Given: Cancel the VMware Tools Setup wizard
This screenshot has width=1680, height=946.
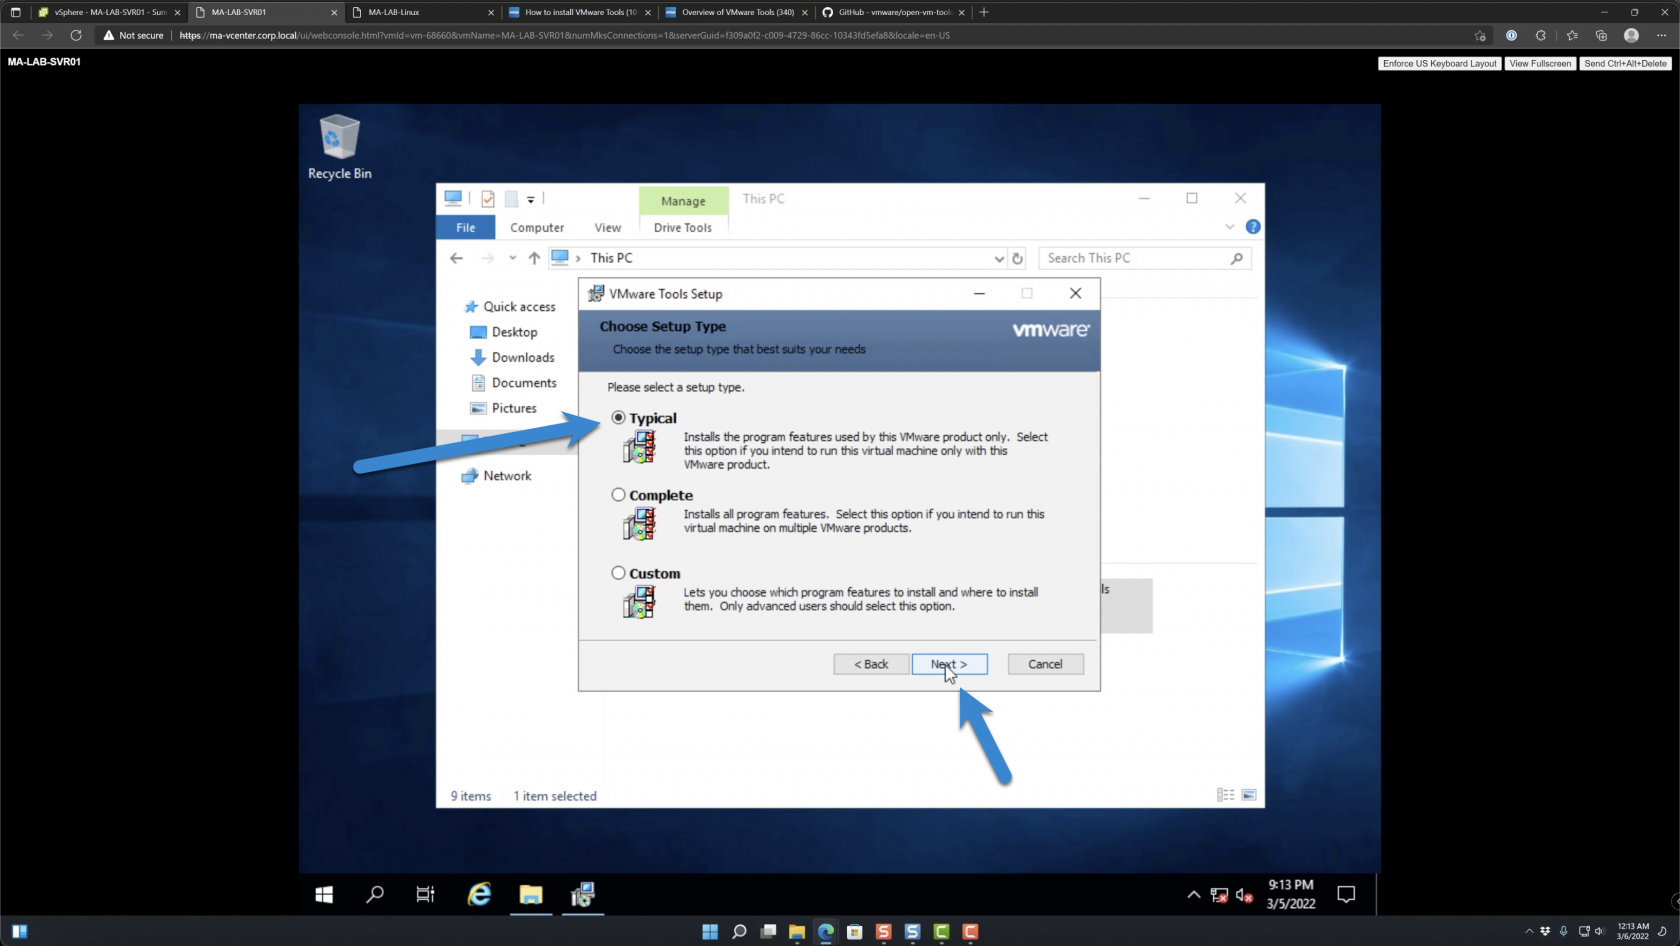Looking at the screenshot, I should click(x=1045, y=664).
